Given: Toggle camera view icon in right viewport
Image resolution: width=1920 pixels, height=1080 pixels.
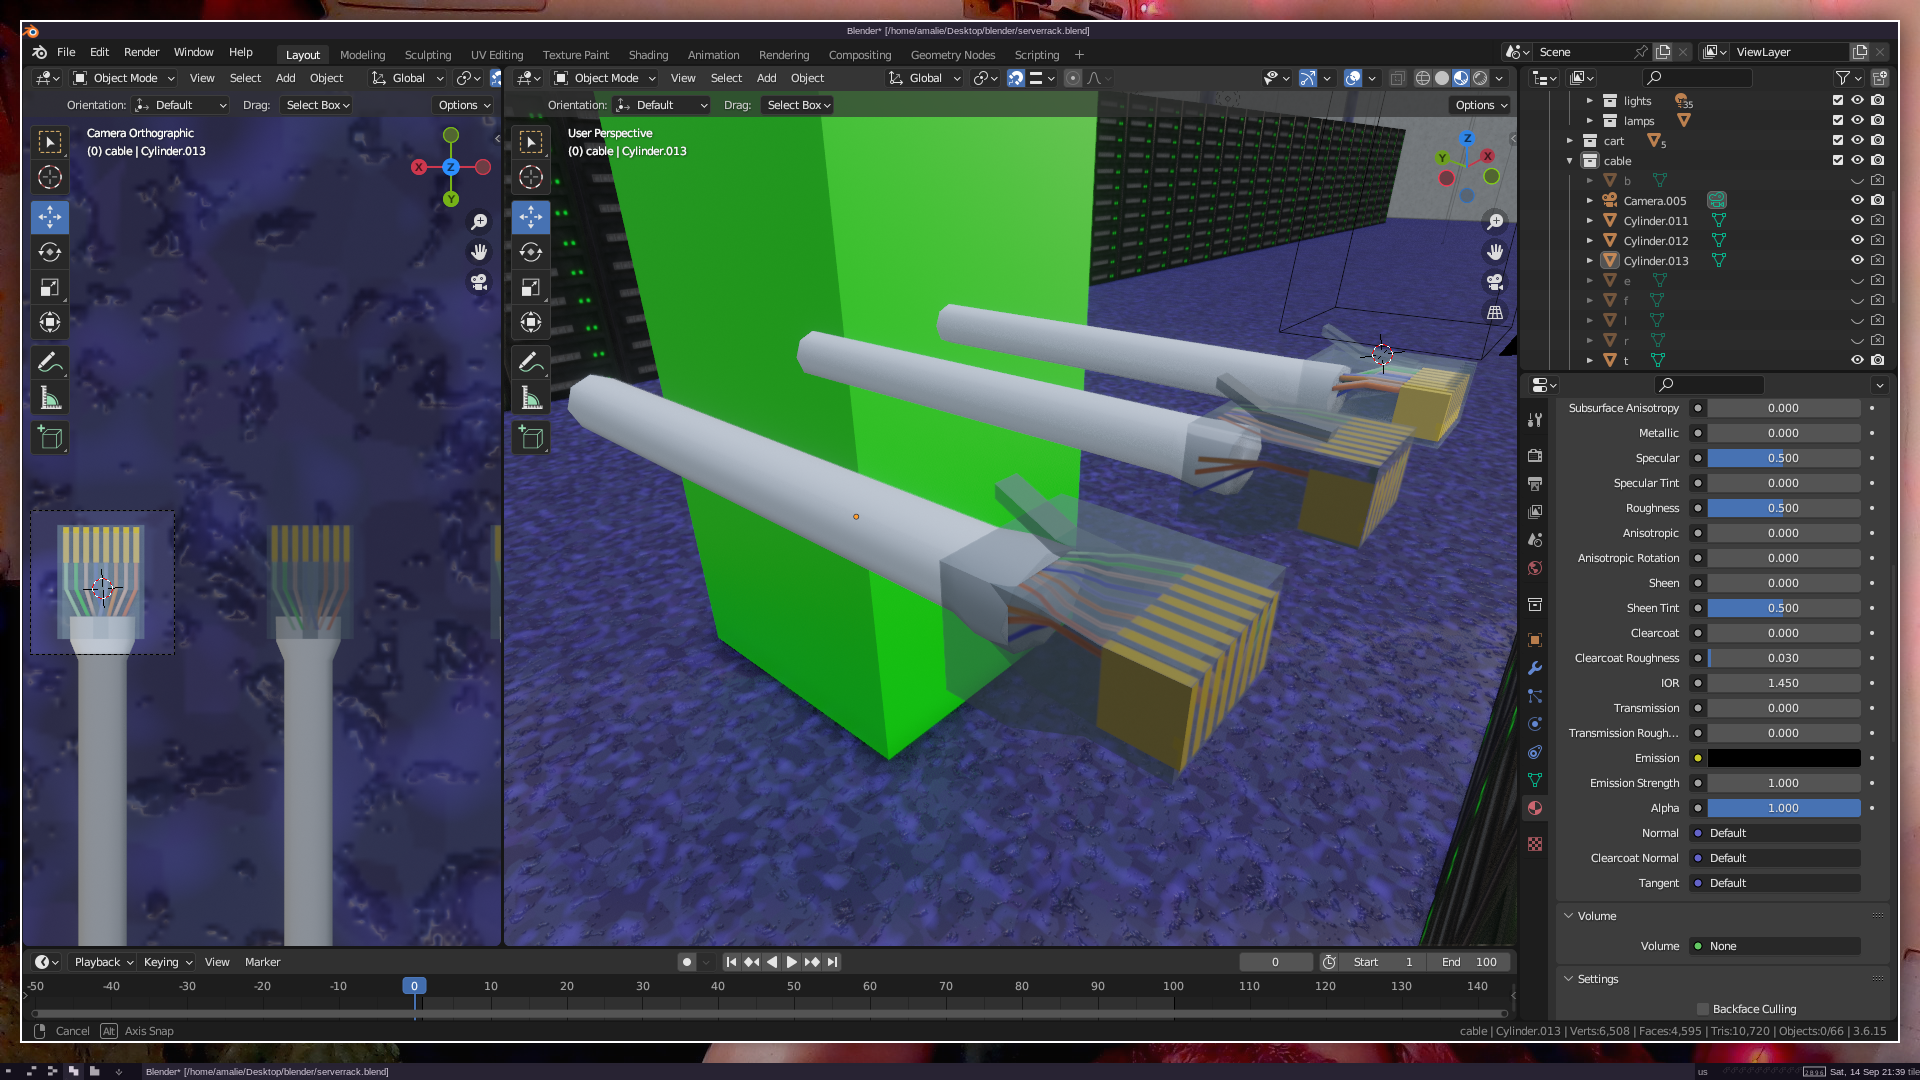Looking at the screenshot, I should [x=1495, y=283].
